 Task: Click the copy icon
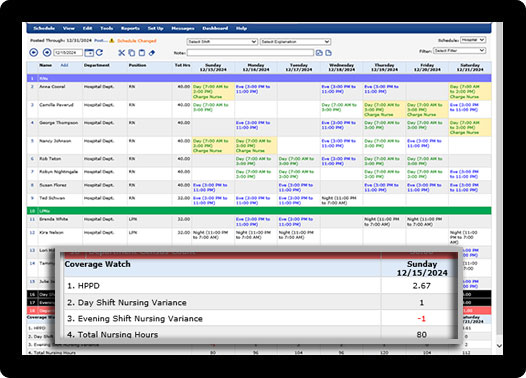(x=132, y=53)
